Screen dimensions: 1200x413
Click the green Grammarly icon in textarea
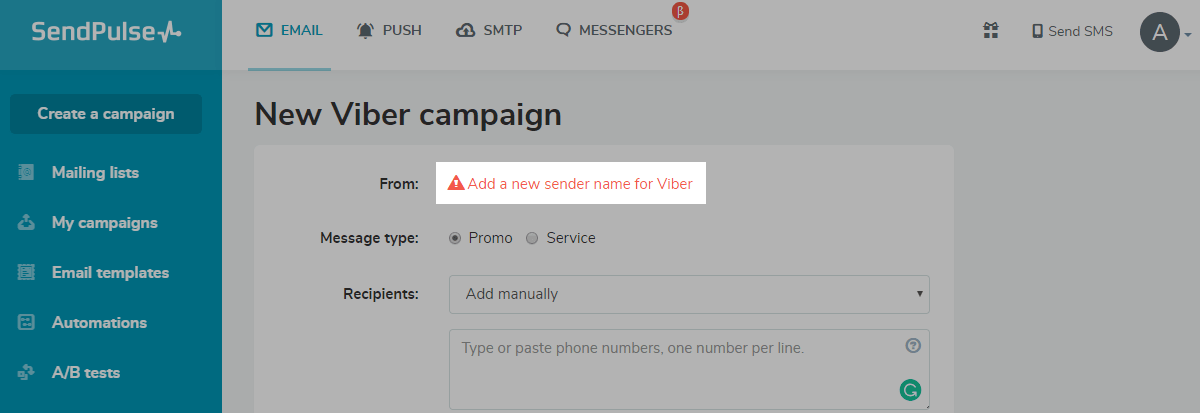[x=909, y=390]
